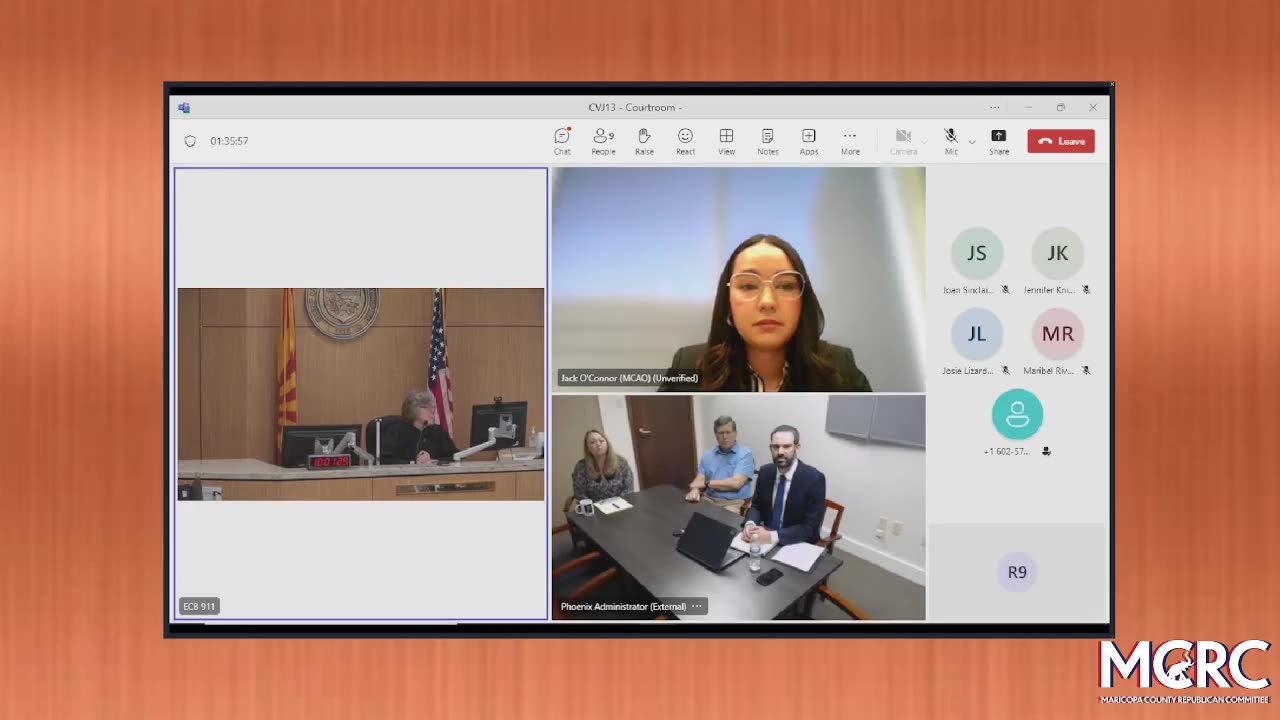Click the meeting timer 01:35:57
Screen dimensions: 1280x720
pyautogui.click(x=229, y=141)
